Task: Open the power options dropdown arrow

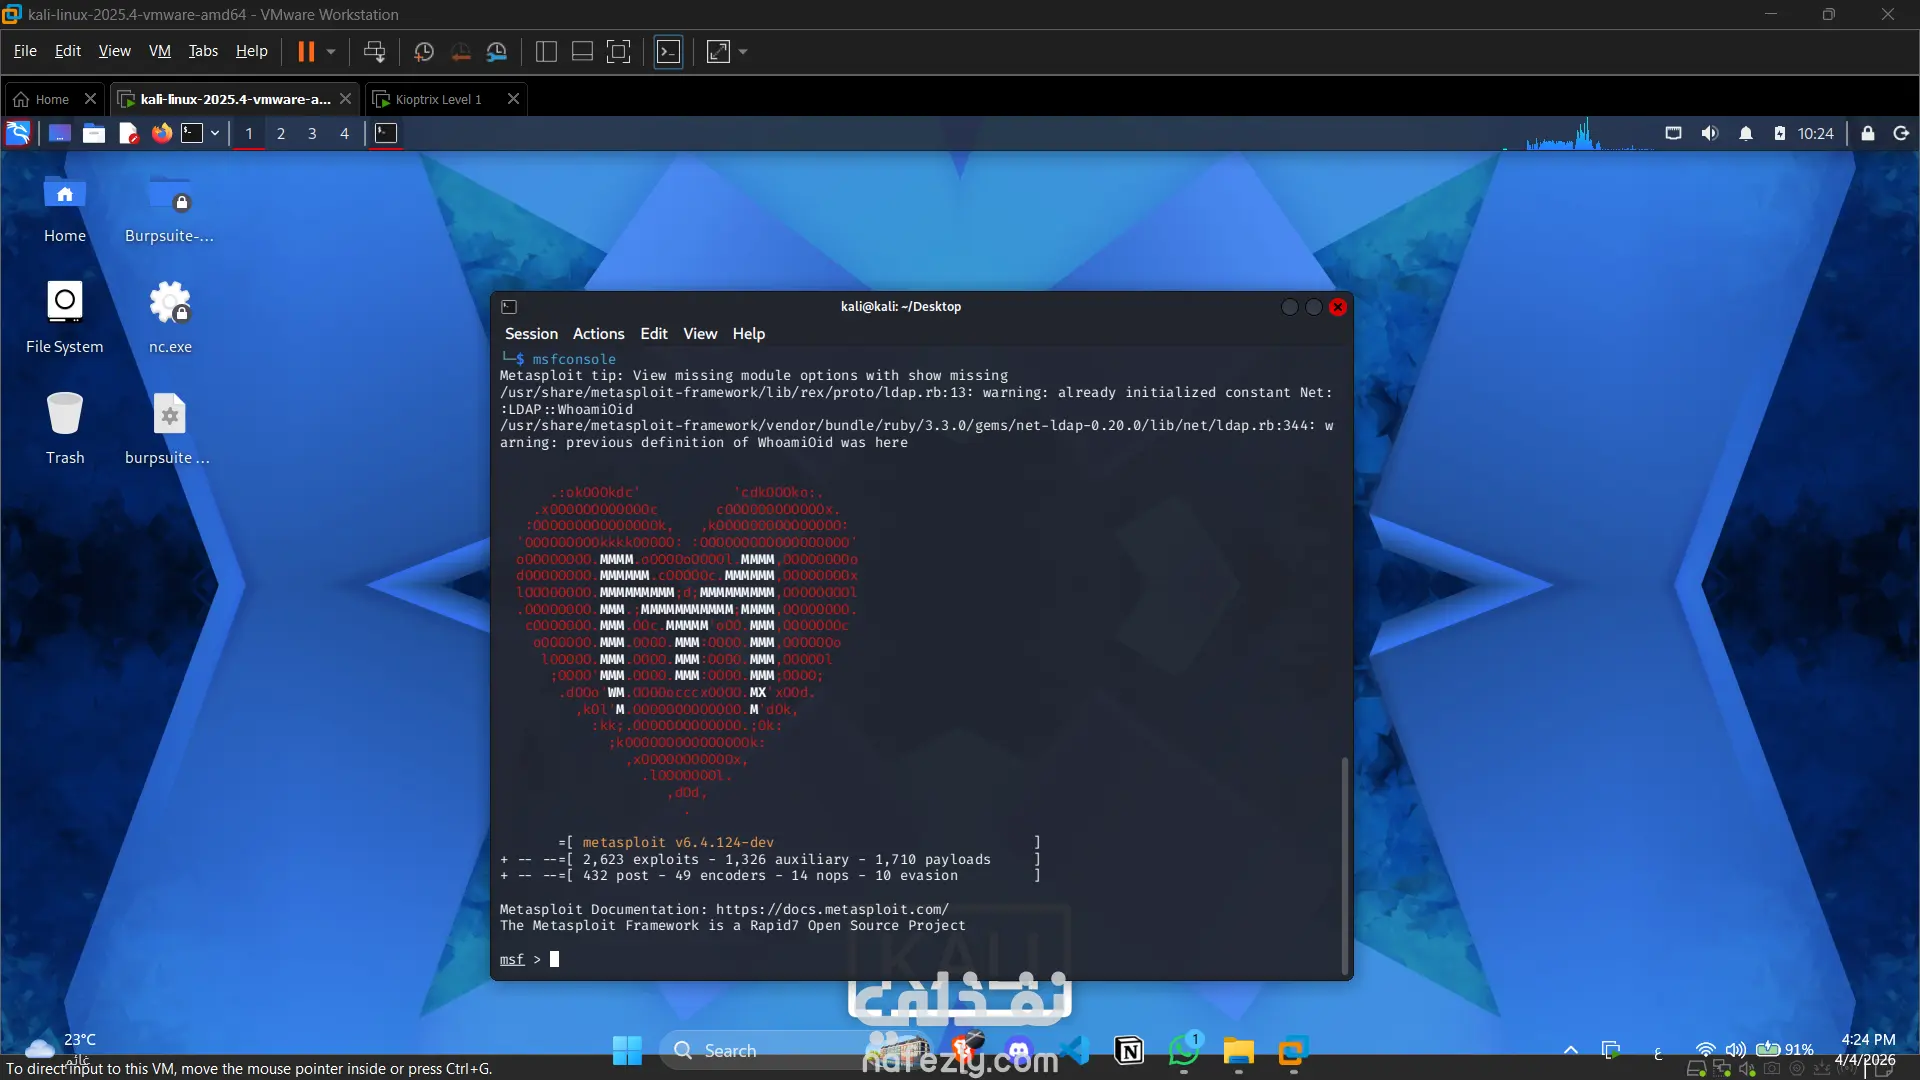Action: click(x=331, y=52)
